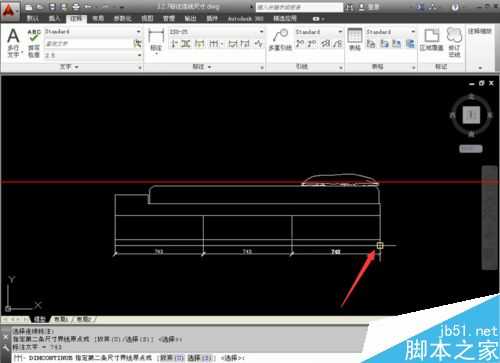Open the Output (输出) ribbon tab
Viewport: 500px width, 363px height.
(190, 19)
